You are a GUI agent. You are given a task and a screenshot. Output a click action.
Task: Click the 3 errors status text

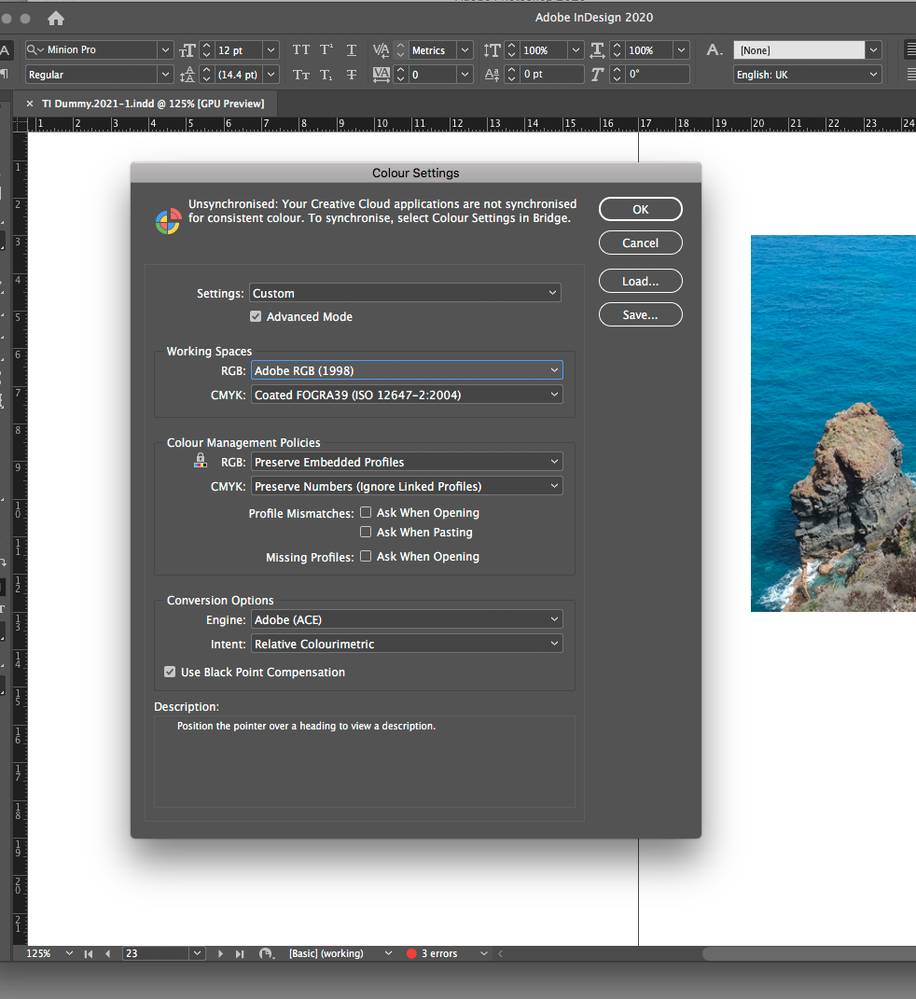point(440,954)
